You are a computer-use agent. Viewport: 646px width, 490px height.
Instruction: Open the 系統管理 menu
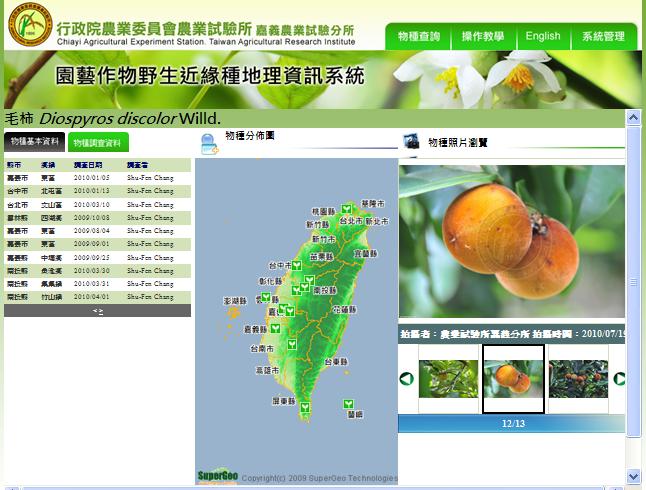click(x=603, y=36)
